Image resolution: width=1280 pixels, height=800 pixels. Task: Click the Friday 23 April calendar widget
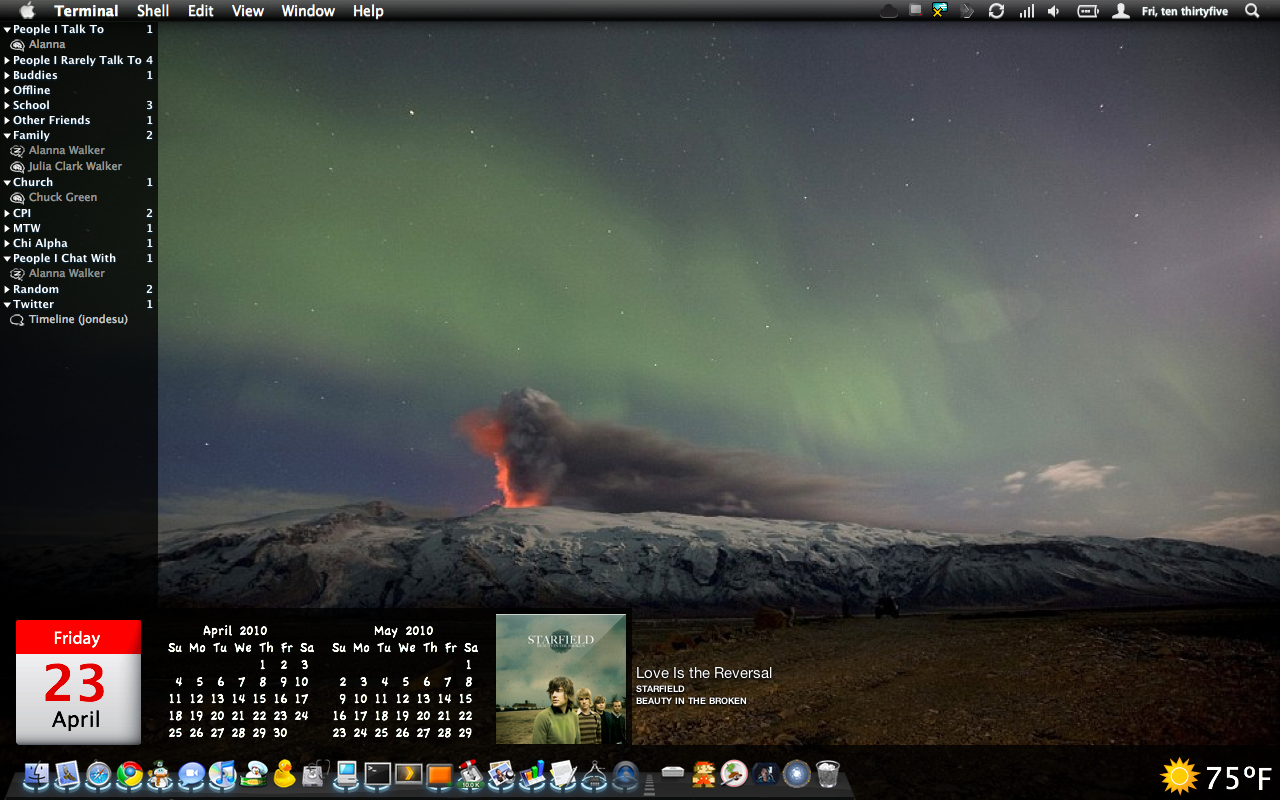coord(78,682)
